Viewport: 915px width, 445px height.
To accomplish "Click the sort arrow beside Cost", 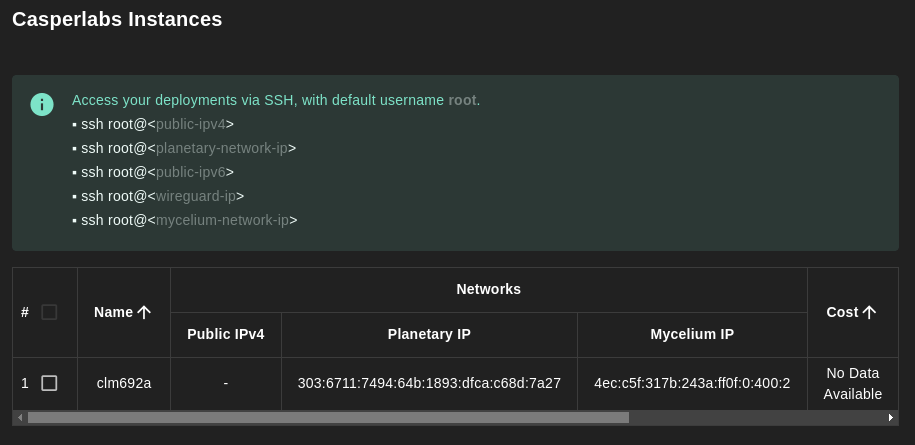I will (x=869, y=312).
